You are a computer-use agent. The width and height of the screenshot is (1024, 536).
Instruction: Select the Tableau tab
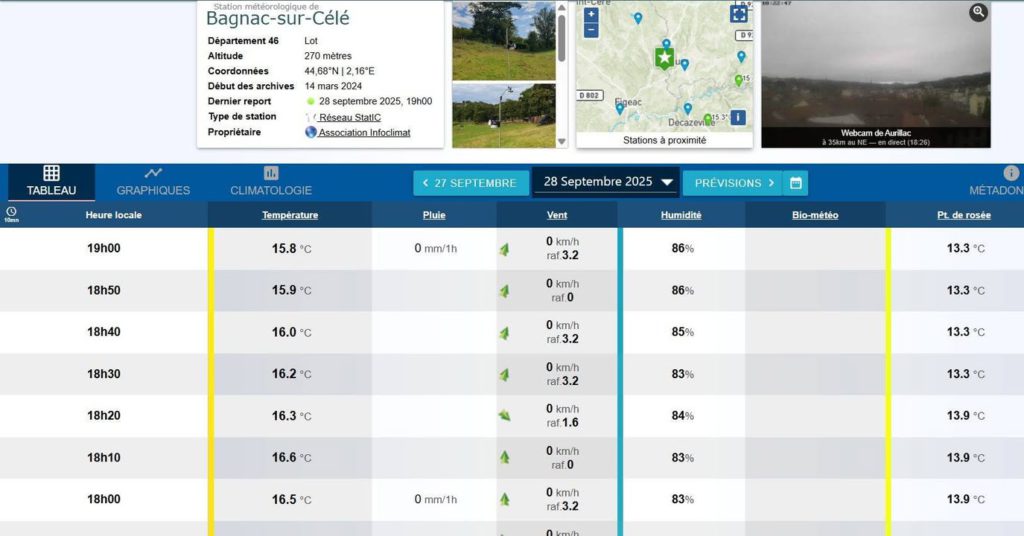(51, 181)
